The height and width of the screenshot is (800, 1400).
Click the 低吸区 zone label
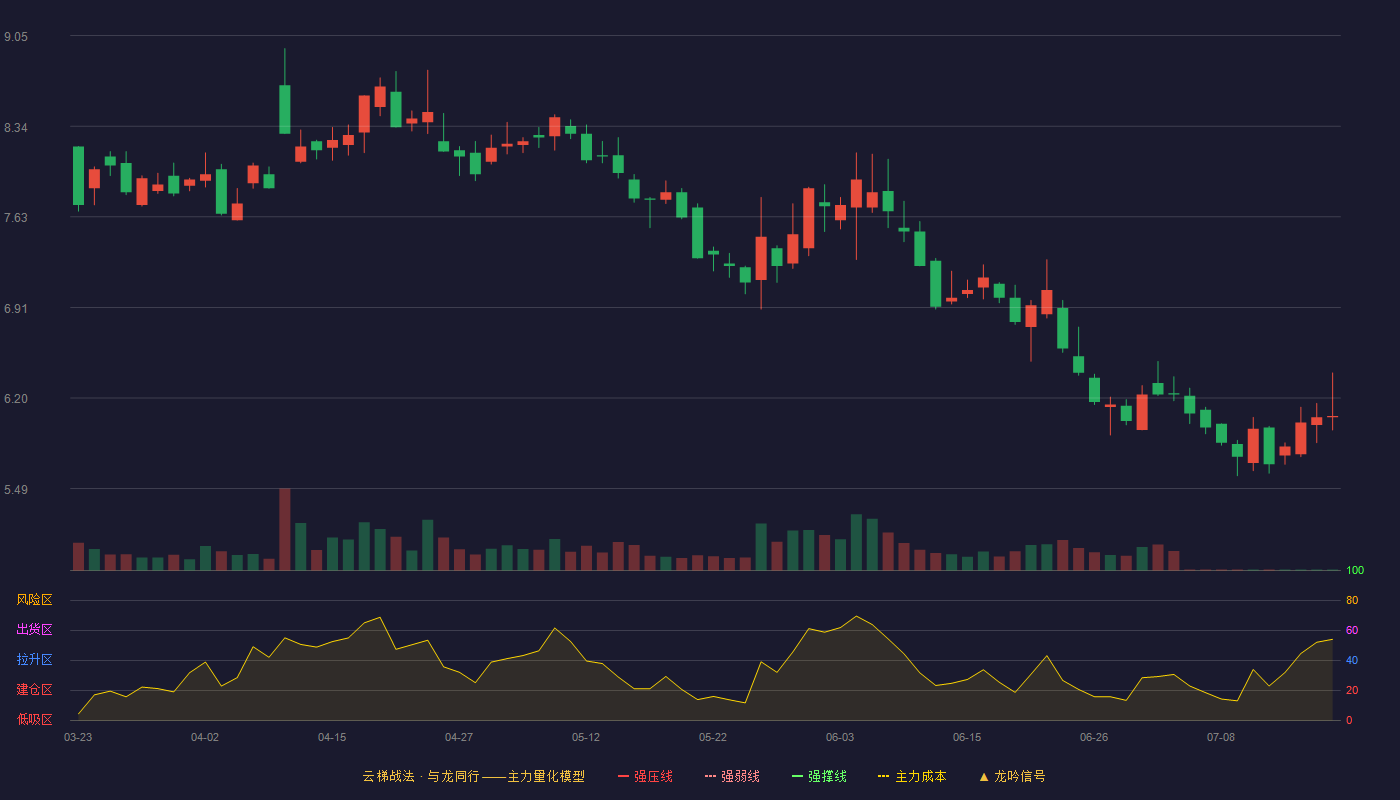pyautogui.click(x=34, y=719)
